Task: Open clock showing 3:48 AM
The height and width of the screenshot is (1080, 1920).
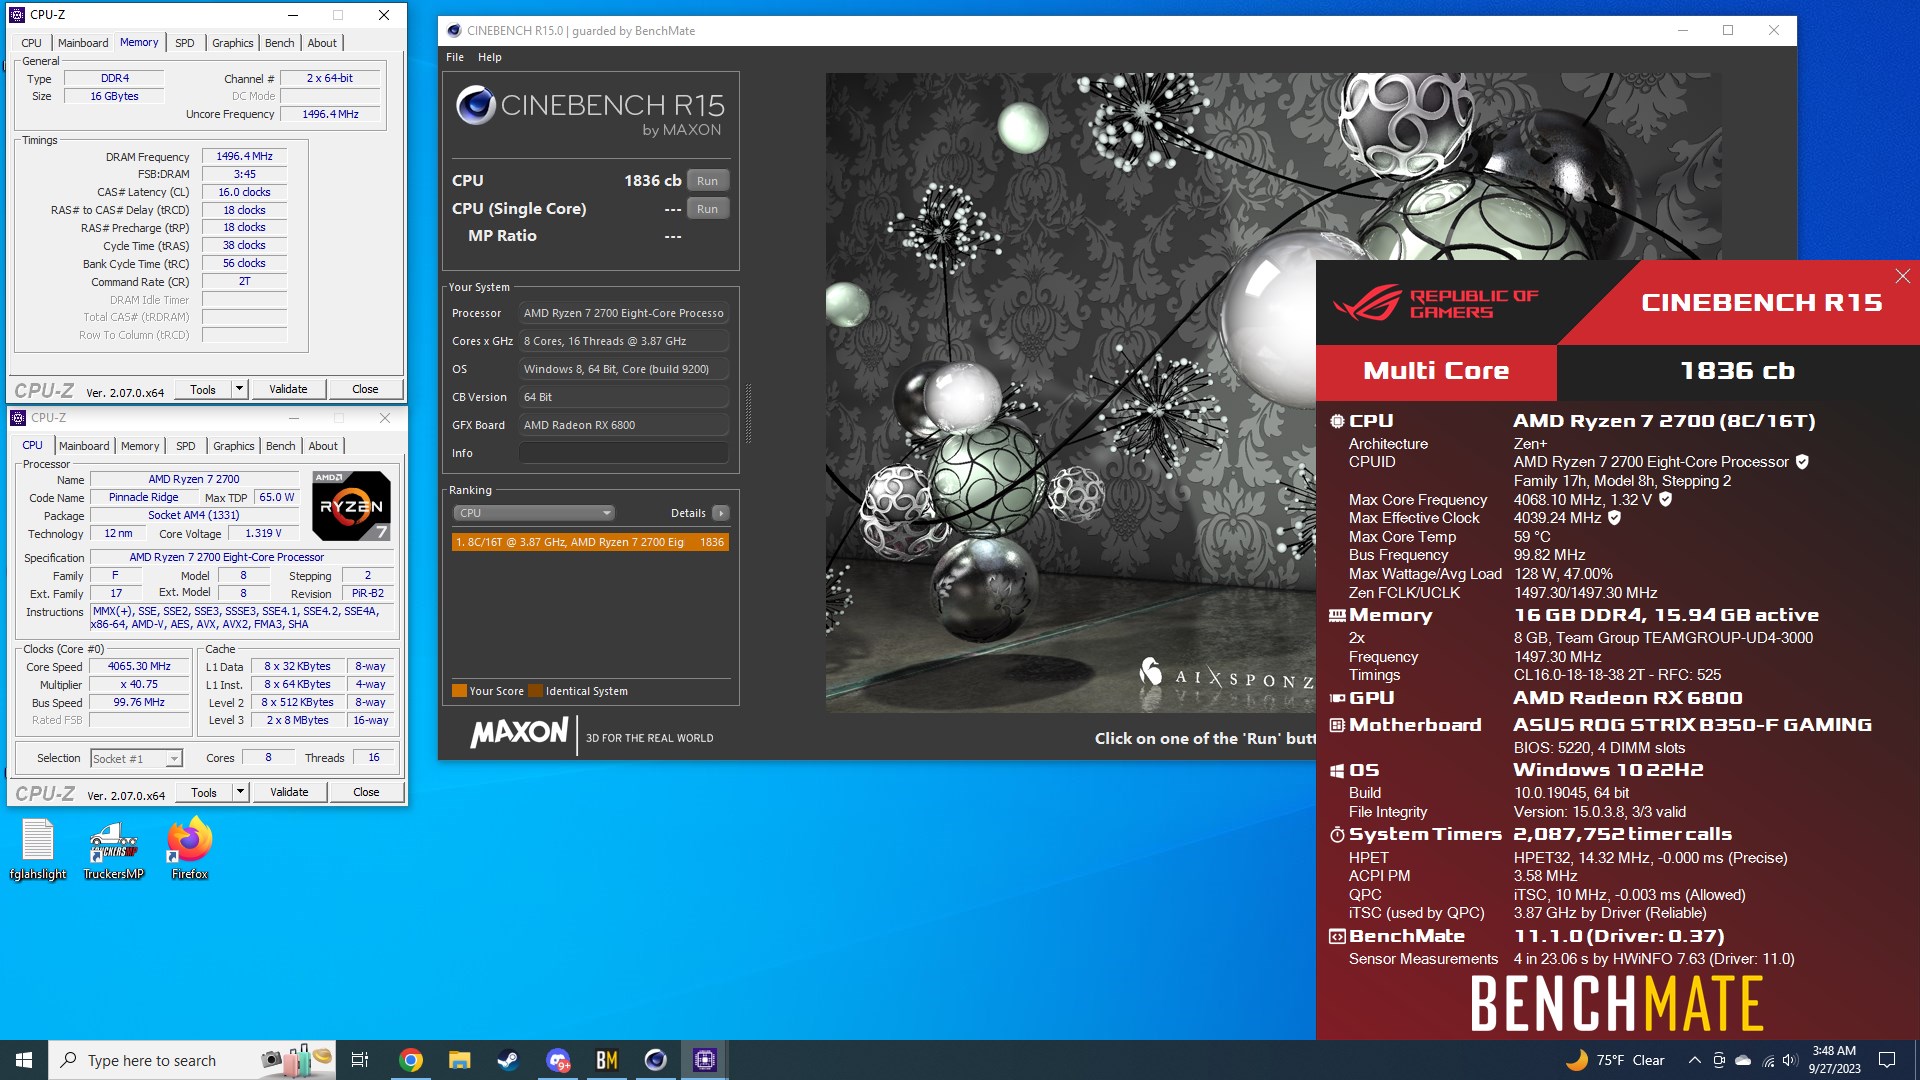Action: (x=1834, y=1060)
